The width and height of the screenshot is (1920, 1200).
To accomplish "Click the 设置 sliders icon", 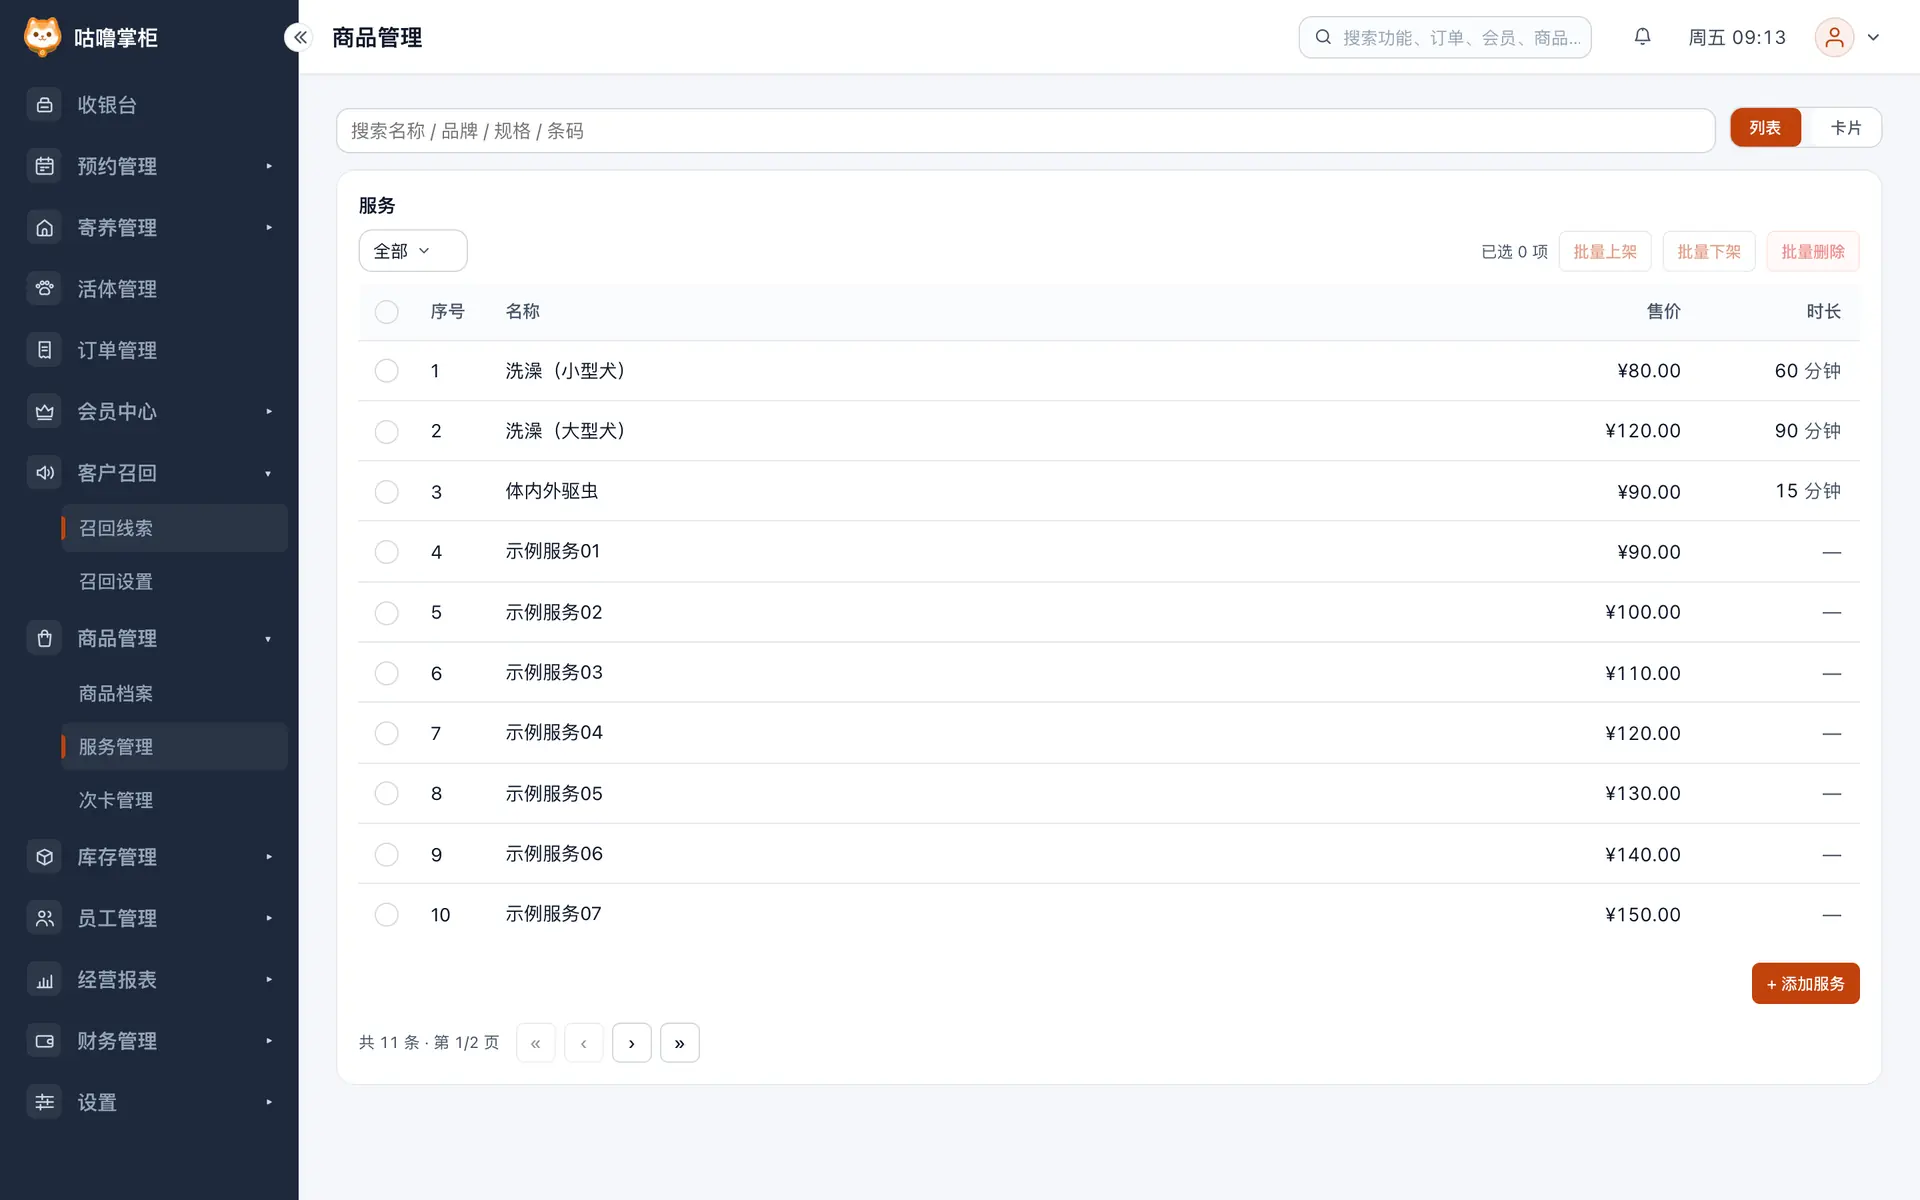I will (x=44, y=1102).
